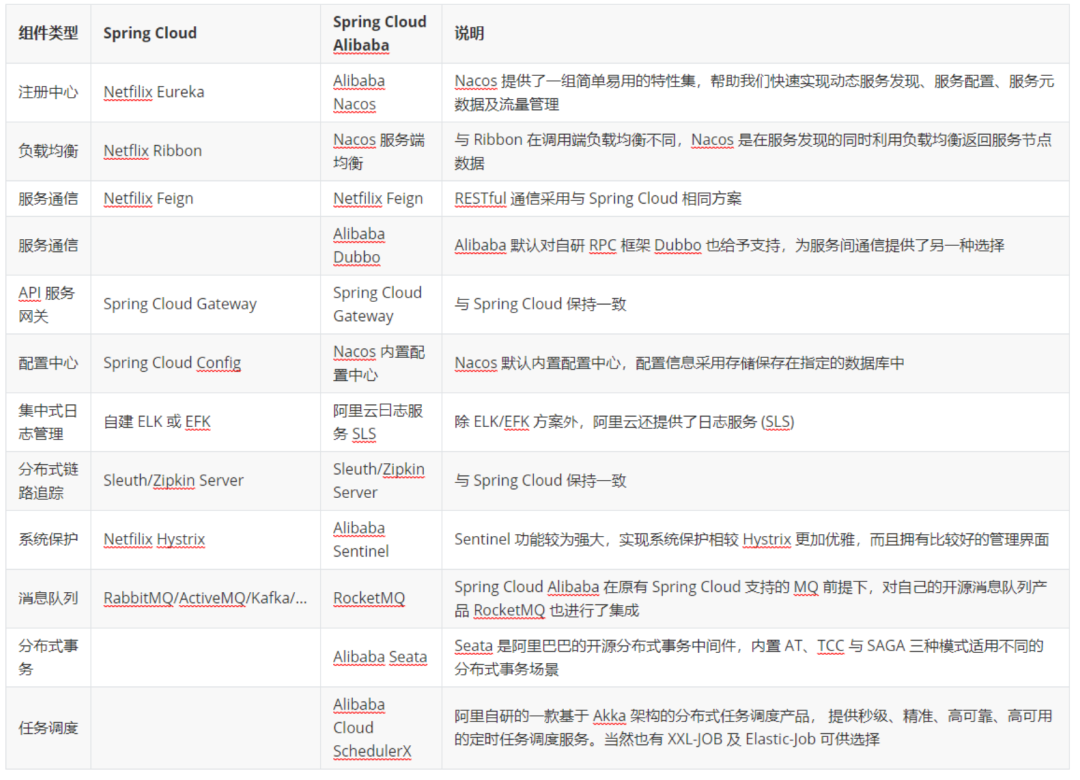Click the Spring Cloud Alibaba column header
1080x780 pixels.
[x=380, y=33]
